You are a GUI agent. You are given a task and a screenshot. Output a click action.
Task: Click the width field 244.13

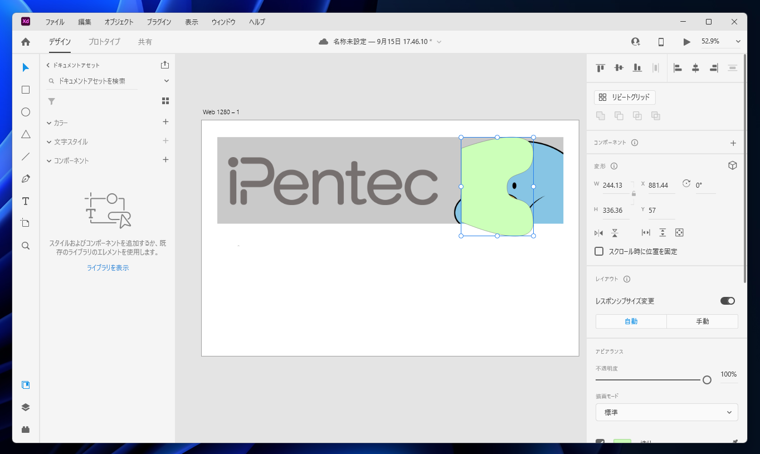click(x=615, y=185)
